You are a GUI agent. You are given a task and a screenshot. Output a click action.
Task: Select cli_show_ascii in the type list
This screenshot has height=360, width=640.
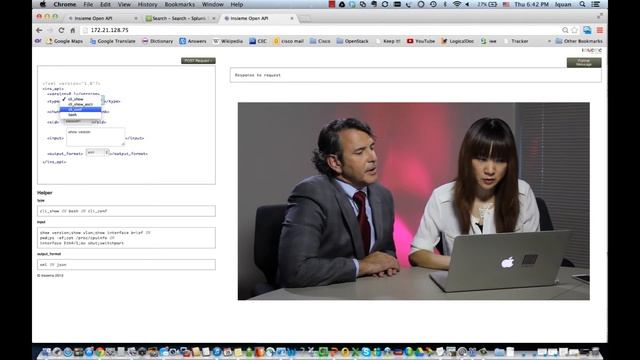[80, 104]
